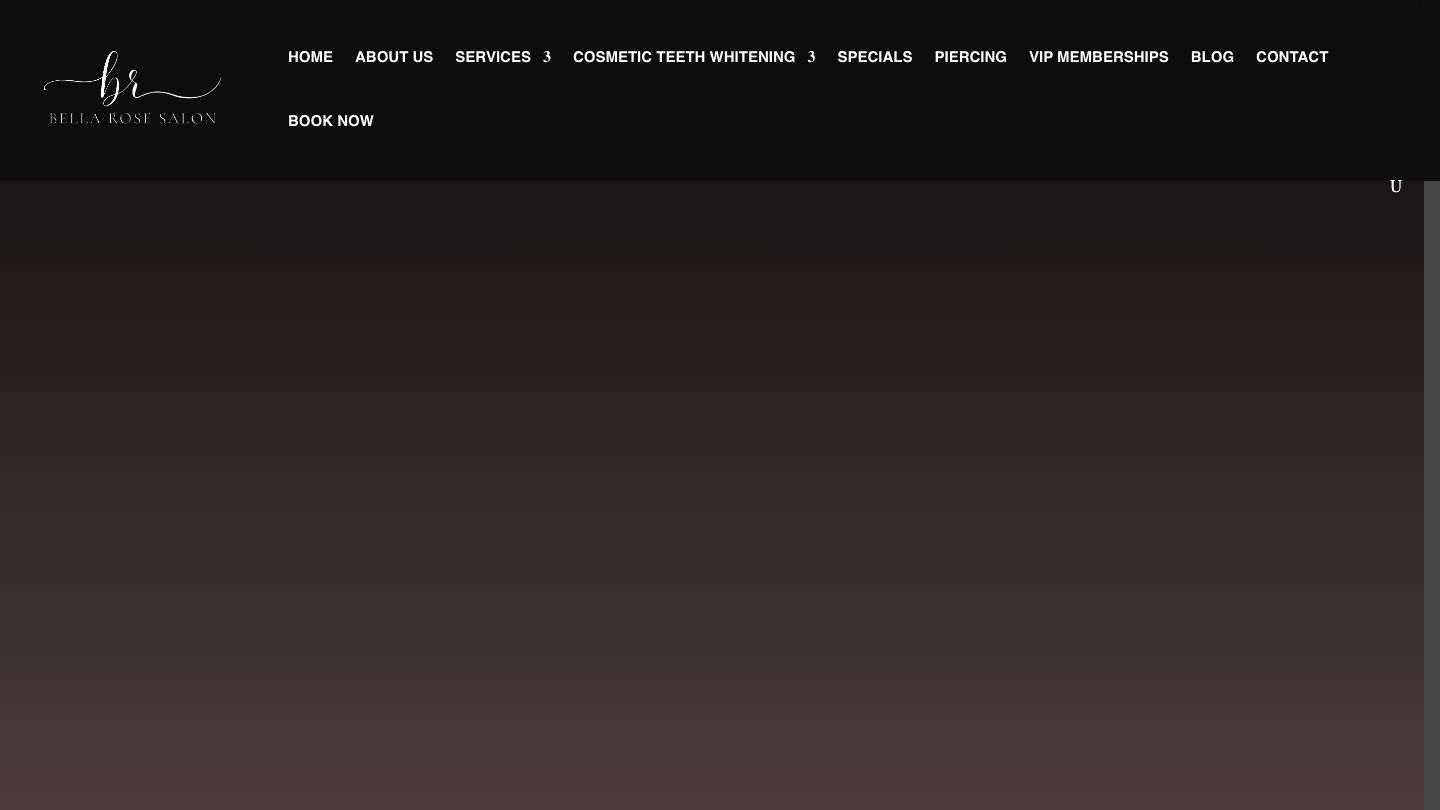This screenshot has height=810, width=1440.
Task: Click empty header space below the logo
Action: pyautogui.click(x=132, y=158)
